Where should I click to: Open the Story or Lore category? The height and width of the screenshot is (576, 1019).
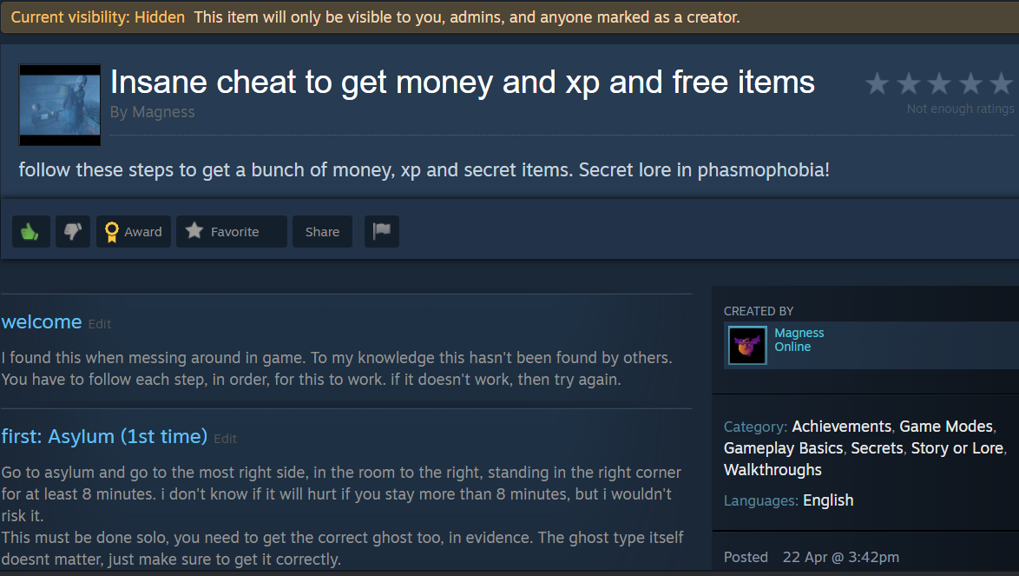[x=957, y=448]
